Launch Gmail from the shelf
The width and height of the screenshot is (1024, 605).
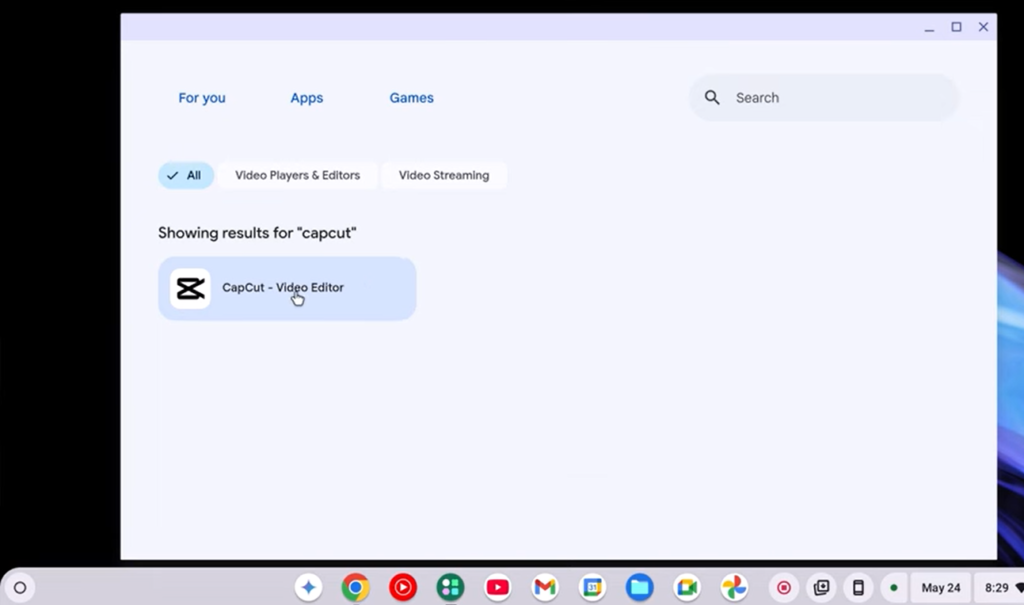point(544,587)
